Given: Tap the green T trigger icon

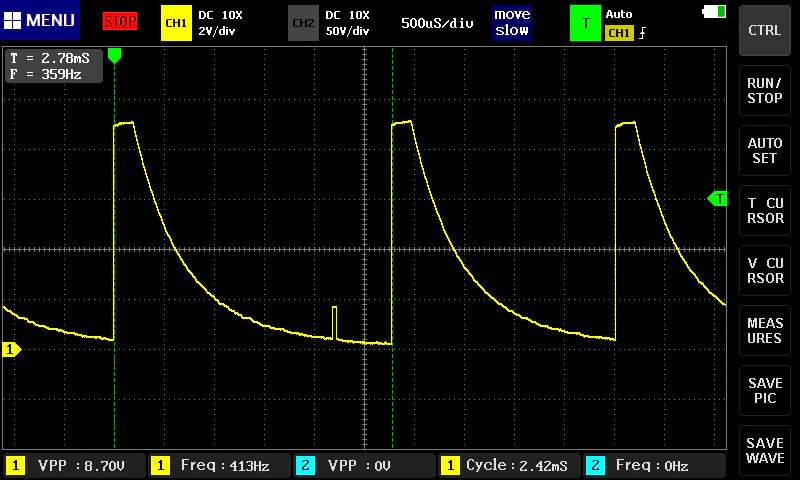Looking at the screenshot, I should coord(585,23).
